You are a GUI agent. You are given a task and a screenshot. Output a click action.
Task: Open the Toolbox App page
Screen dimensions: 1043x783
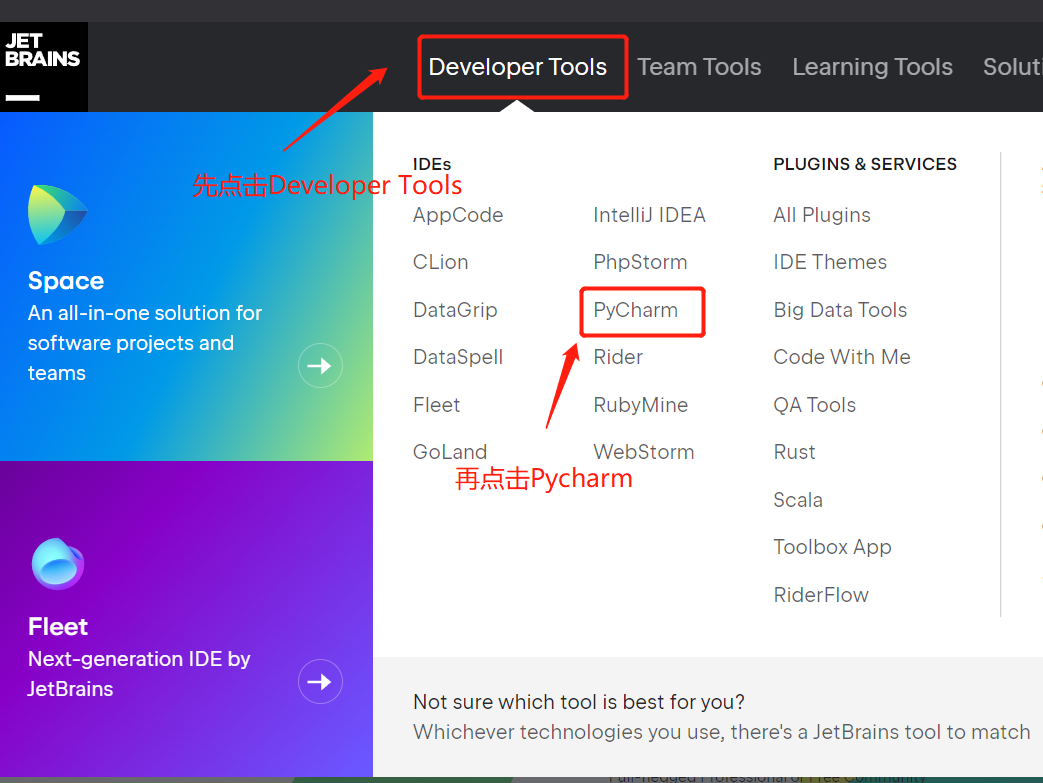tap(832, 547)
